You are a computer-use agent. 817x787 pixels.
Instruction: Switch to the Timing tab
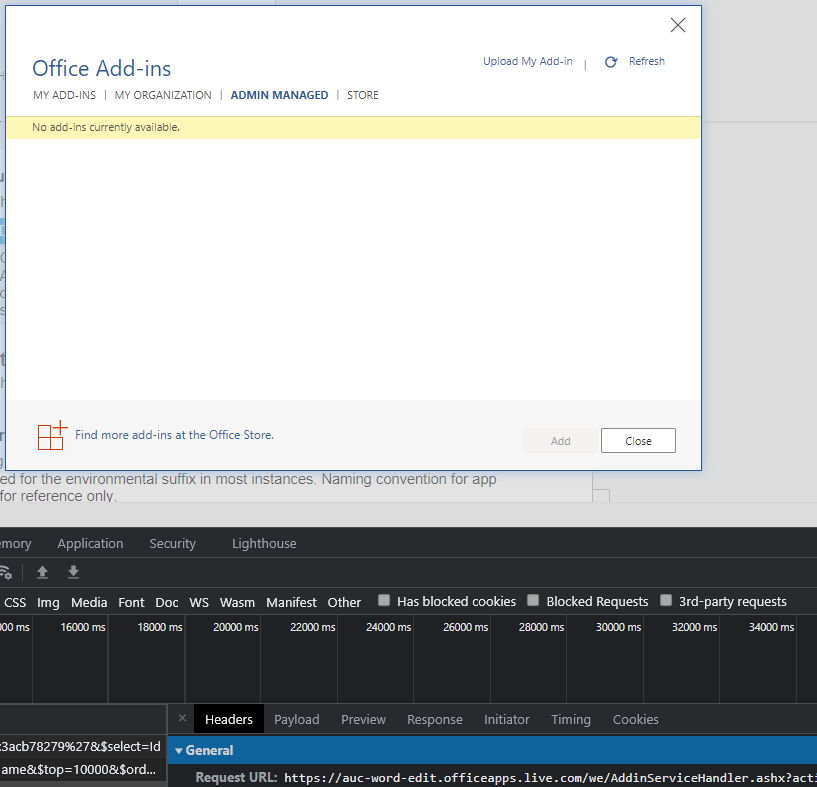(571, 719)
